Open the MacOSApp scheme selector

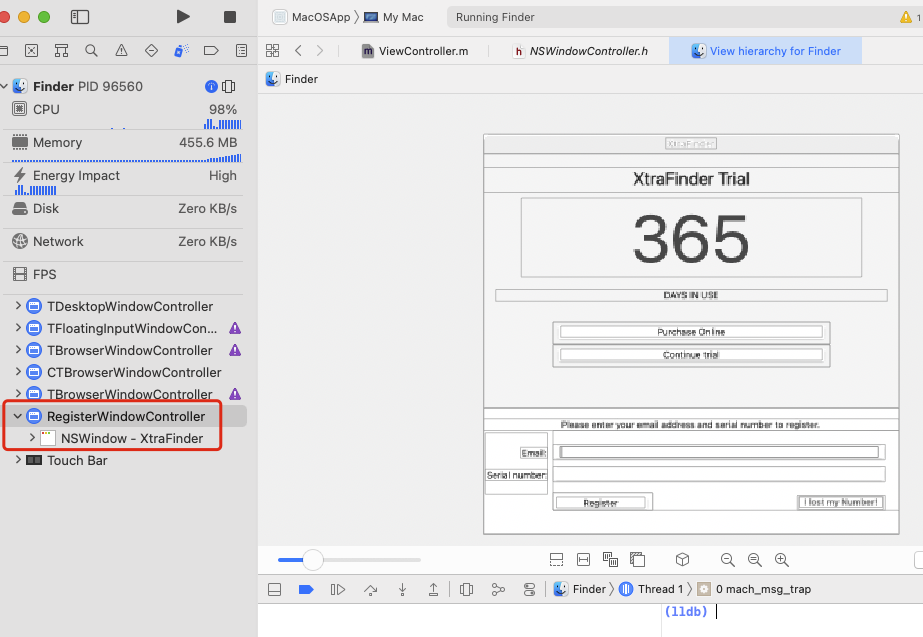coord(312,17)
